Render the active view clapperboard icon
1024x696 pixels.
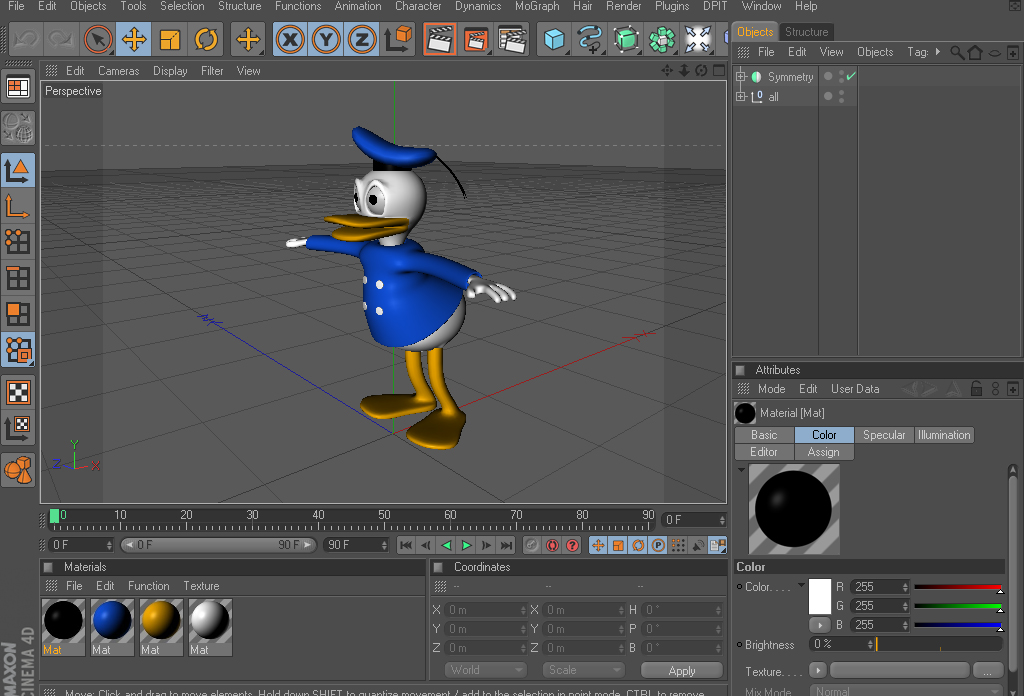[x=440, y=39]
